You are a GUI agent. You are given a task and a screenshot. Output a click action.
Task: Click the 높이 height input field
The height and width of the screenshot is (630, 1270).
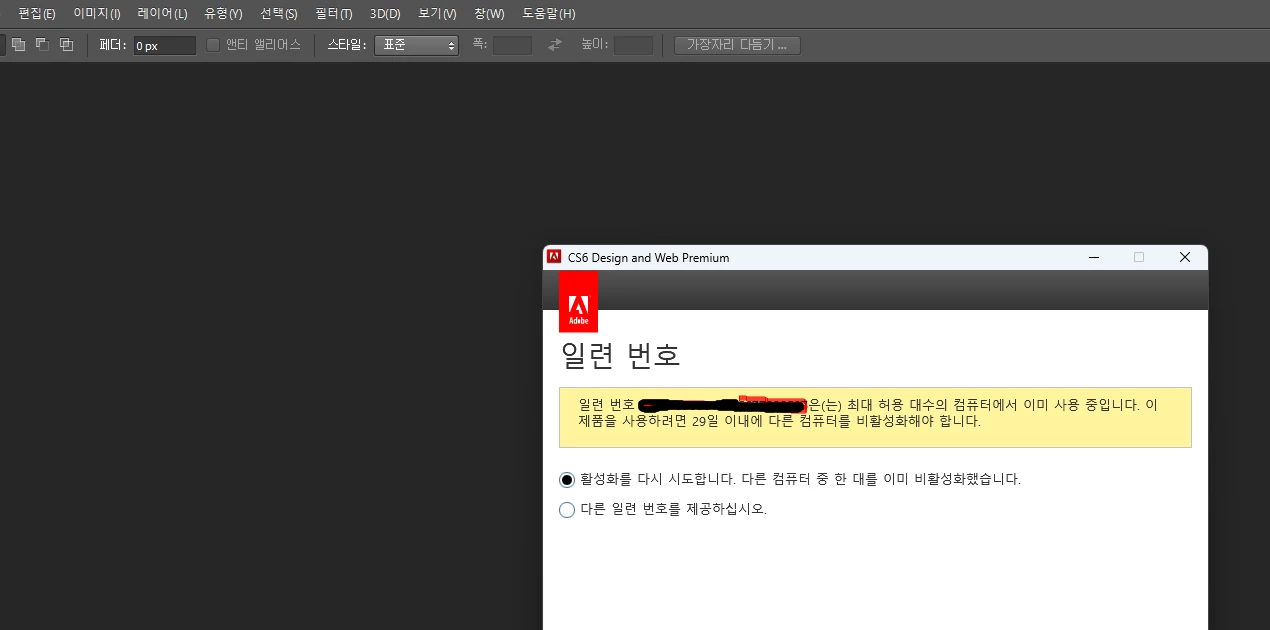point(633,45)
